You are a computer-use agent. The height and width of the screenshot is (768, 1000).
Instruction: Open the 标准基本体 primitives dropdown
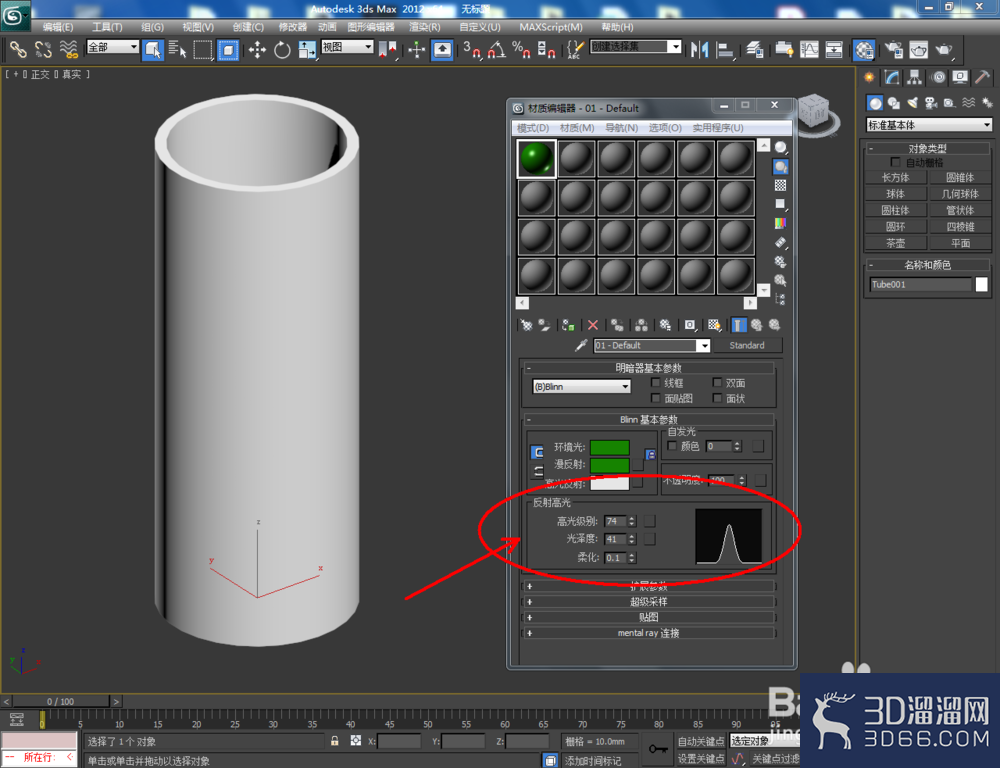[929, 125]
